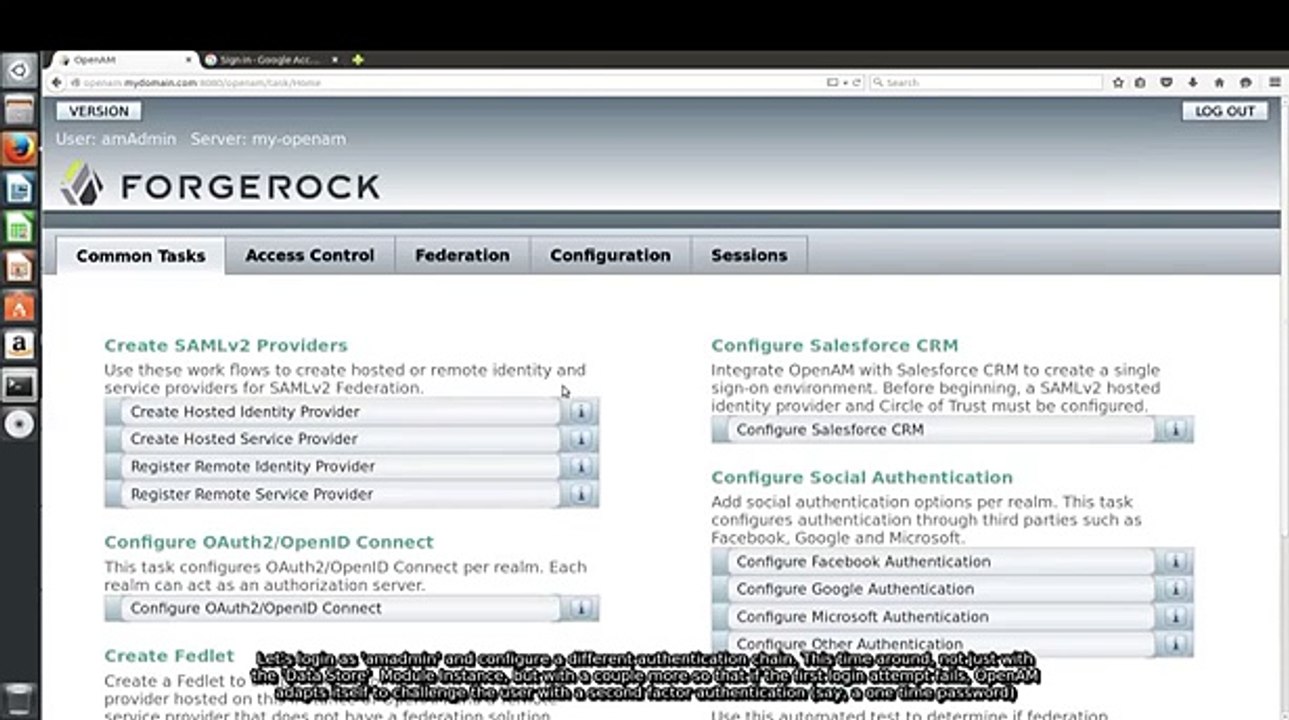Open the Sessions tab

tap(749, 256)
